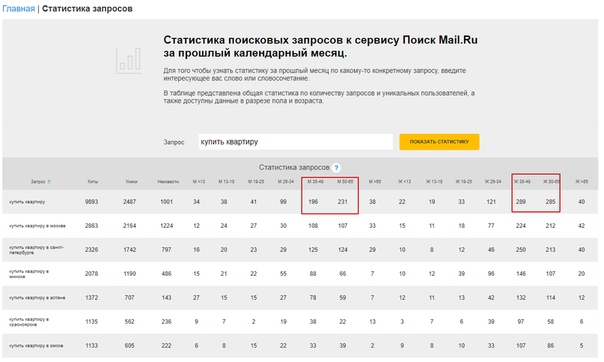The height and width of the screenshot is (362, 604).
Task: Click the Ж <13 column header
Action: point(404,182)
